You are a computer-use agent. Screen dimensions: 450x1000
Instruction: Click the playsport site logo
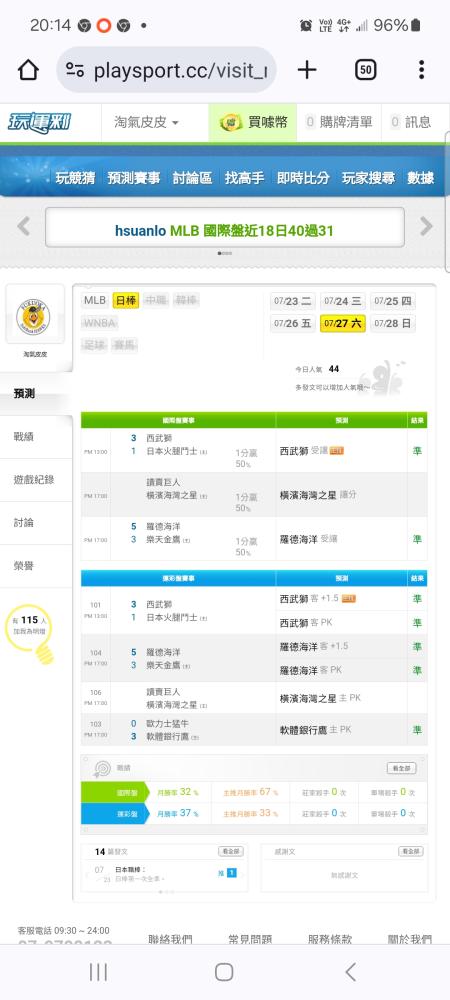[x=40, y=122]
